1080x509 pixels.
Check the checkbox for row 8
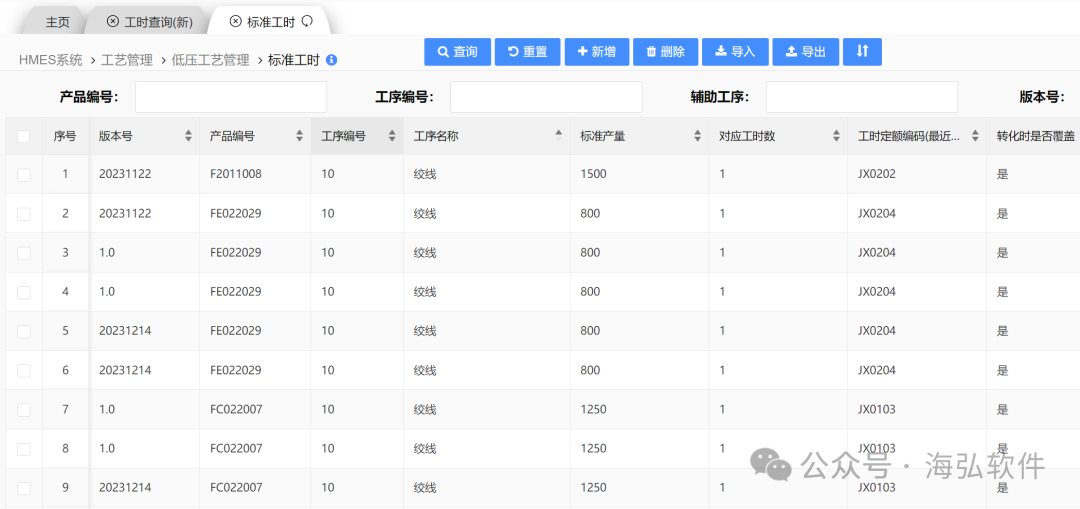[x=24, y=449]
